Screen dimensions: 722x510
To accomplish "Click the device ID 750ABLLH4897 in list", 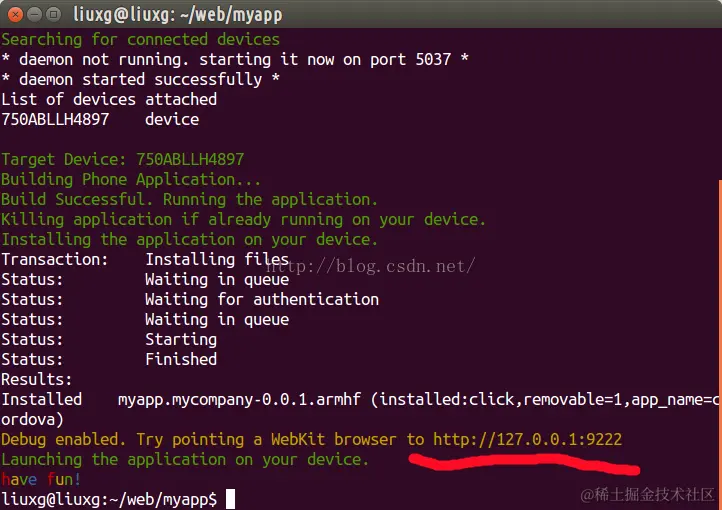I will [x=55, y=120].
